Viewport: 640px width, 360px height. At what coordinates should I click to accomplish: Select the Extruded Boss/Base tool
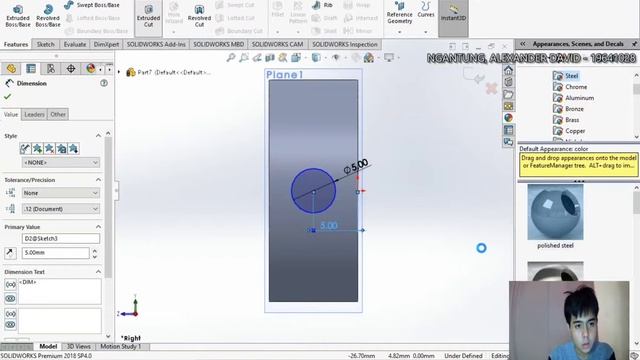(x=18, y=16)
